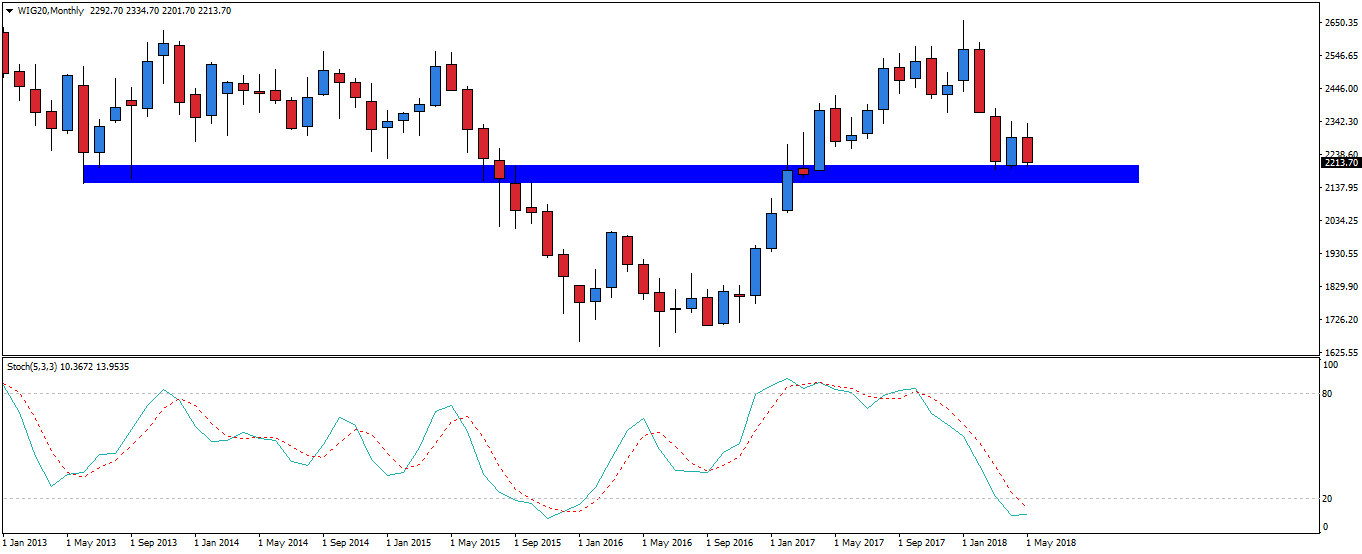
Task: Click the 1 May 2014 date label
Action: point(283,543)
